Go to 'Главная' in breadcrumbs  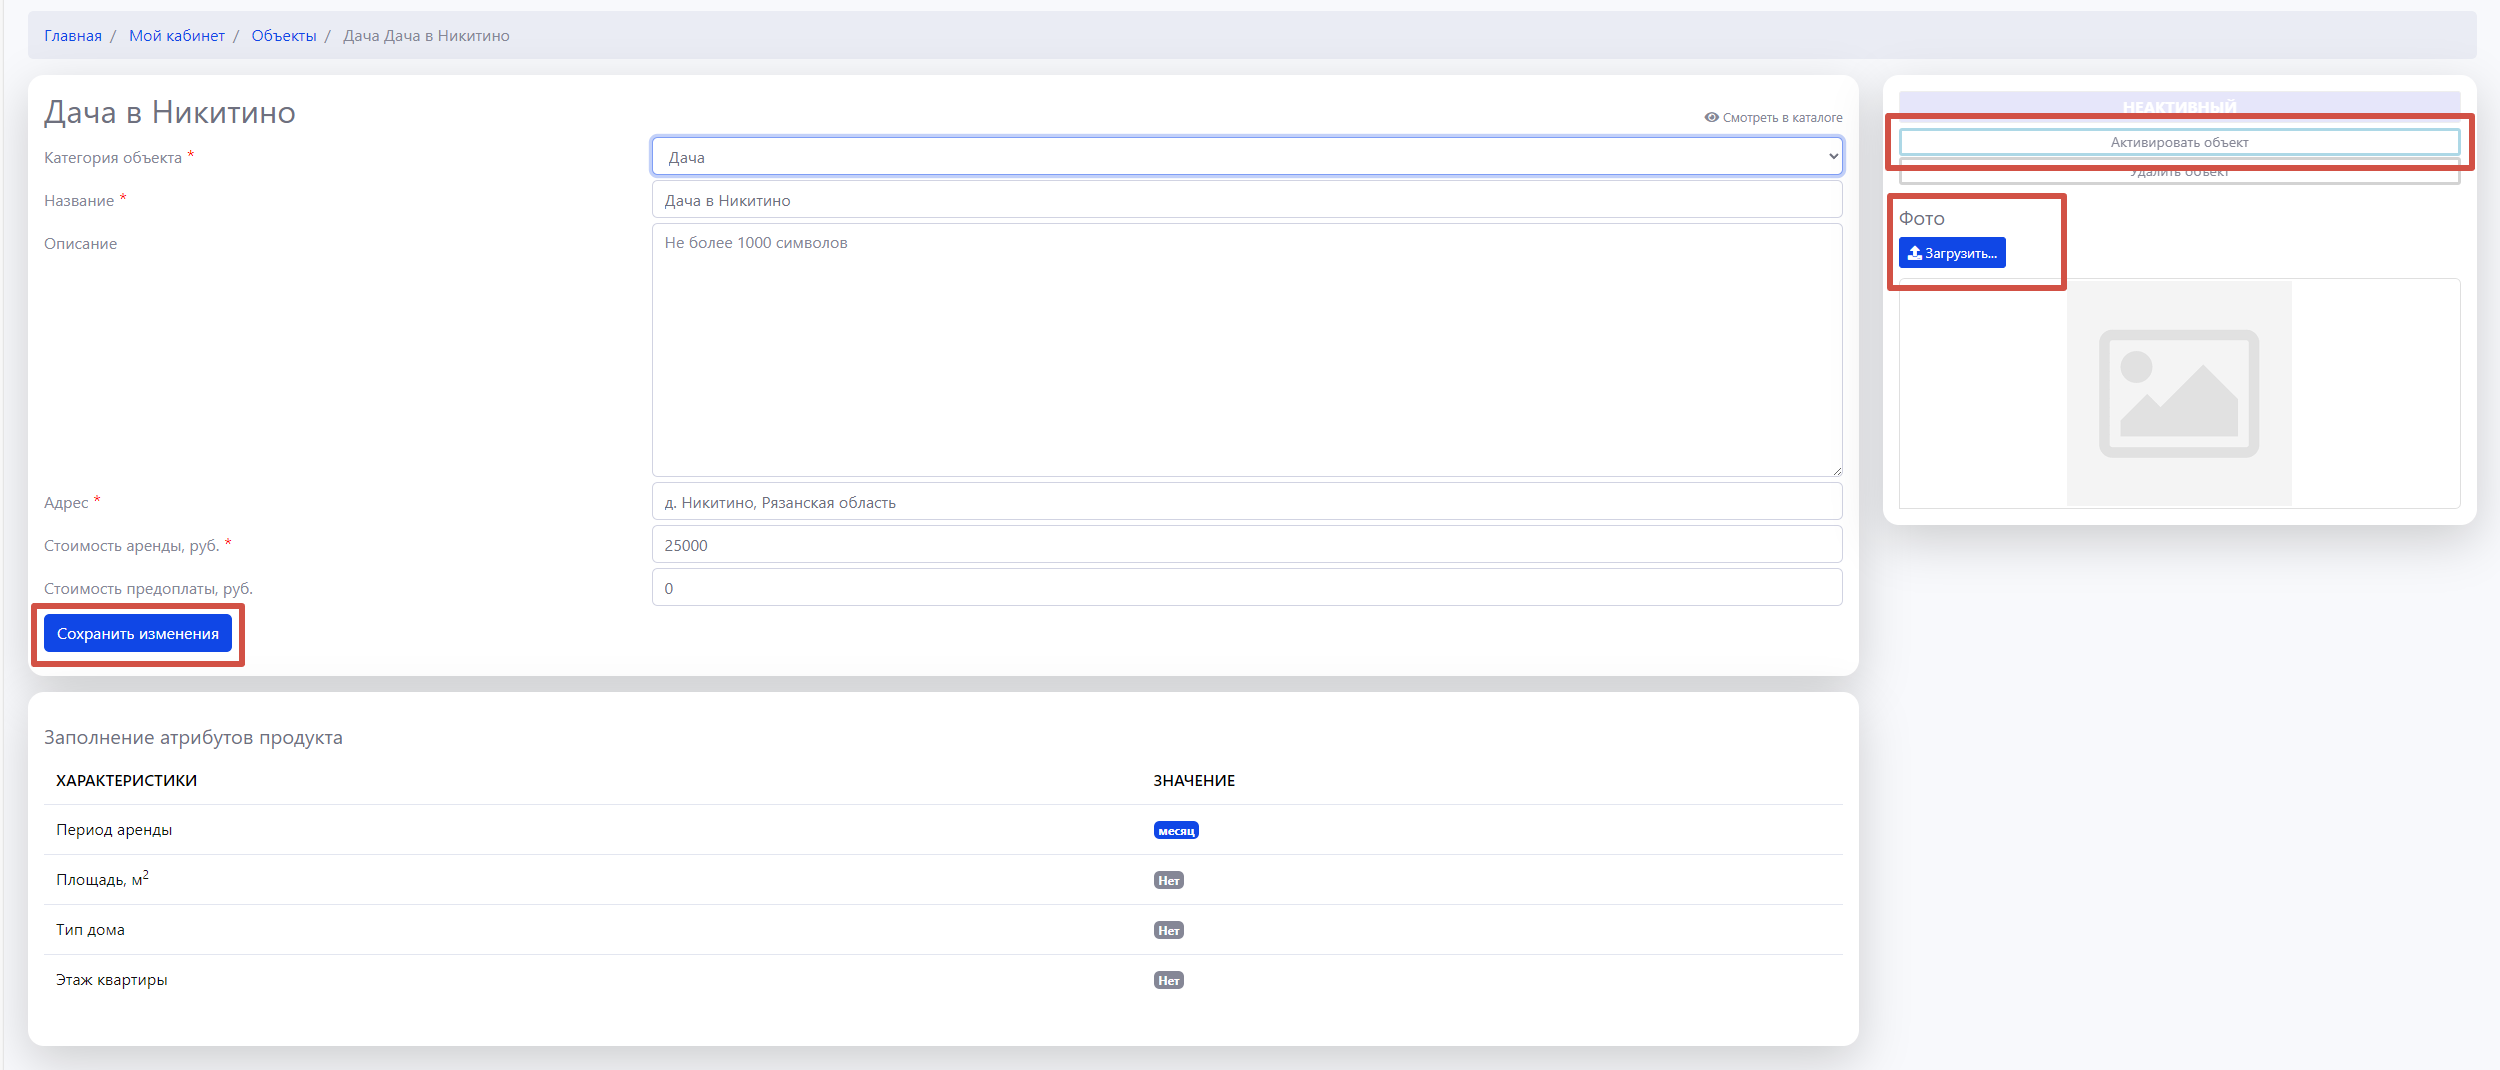pos(73,36)
